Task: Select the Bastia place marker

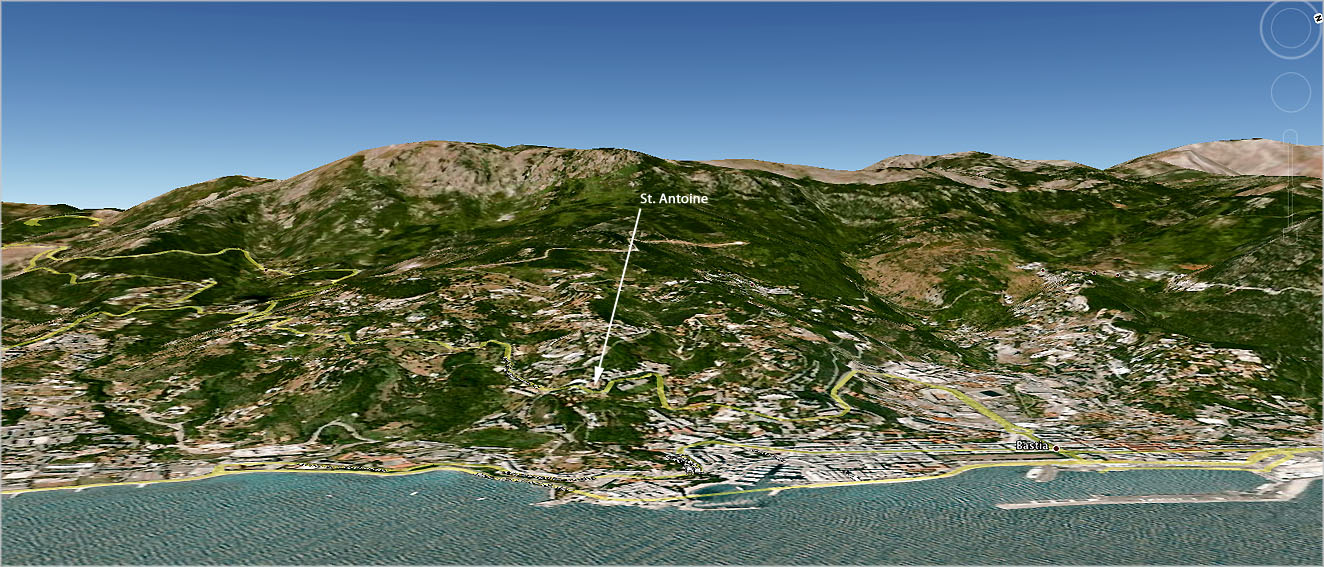Action: tap(1055, 447)
